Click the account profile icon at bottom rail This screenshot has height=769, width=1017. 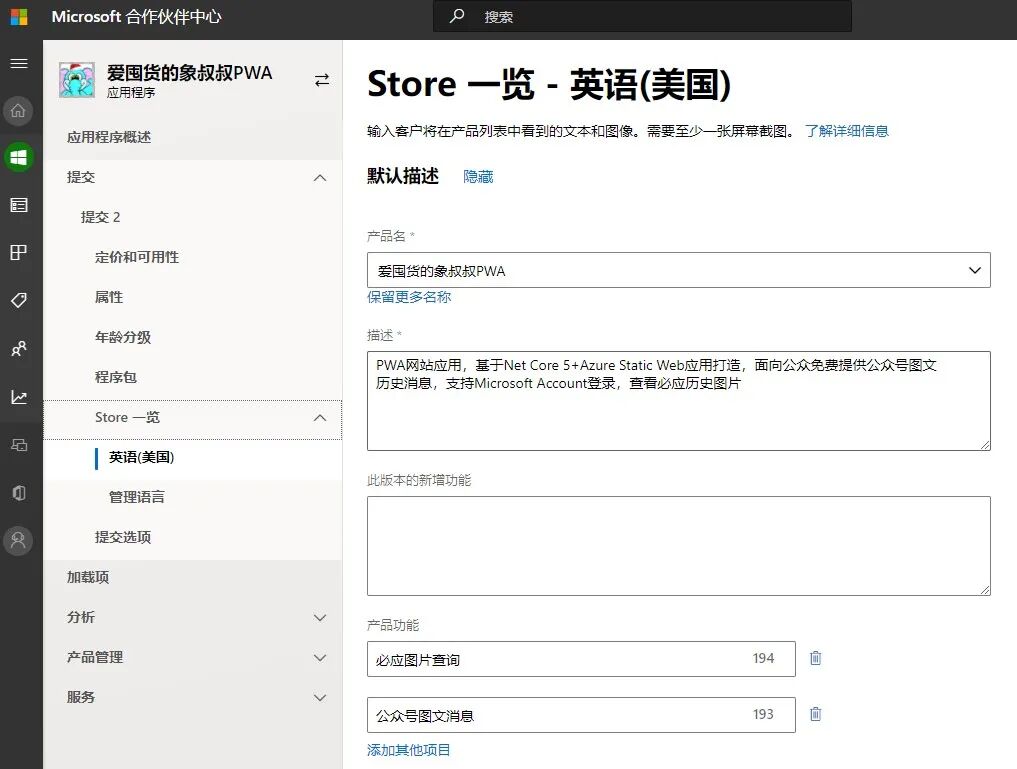click(18, 540)
